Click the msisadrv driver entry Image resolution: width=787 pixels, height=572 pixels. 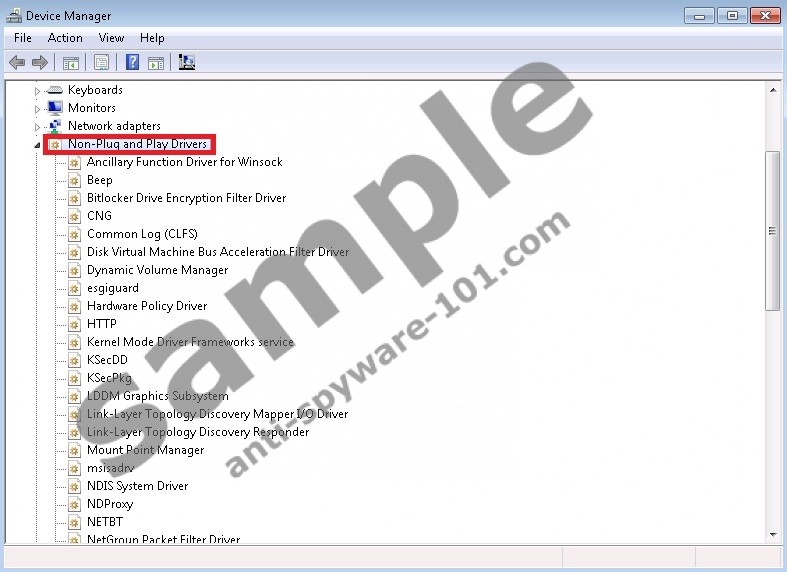pyautogui.click(x=110, y=468)
